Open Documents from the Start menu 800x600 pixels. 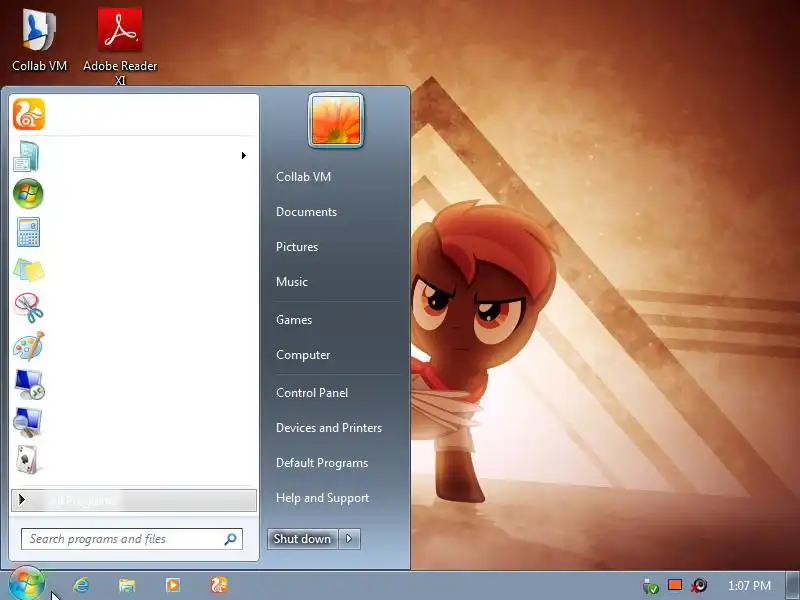306,212
